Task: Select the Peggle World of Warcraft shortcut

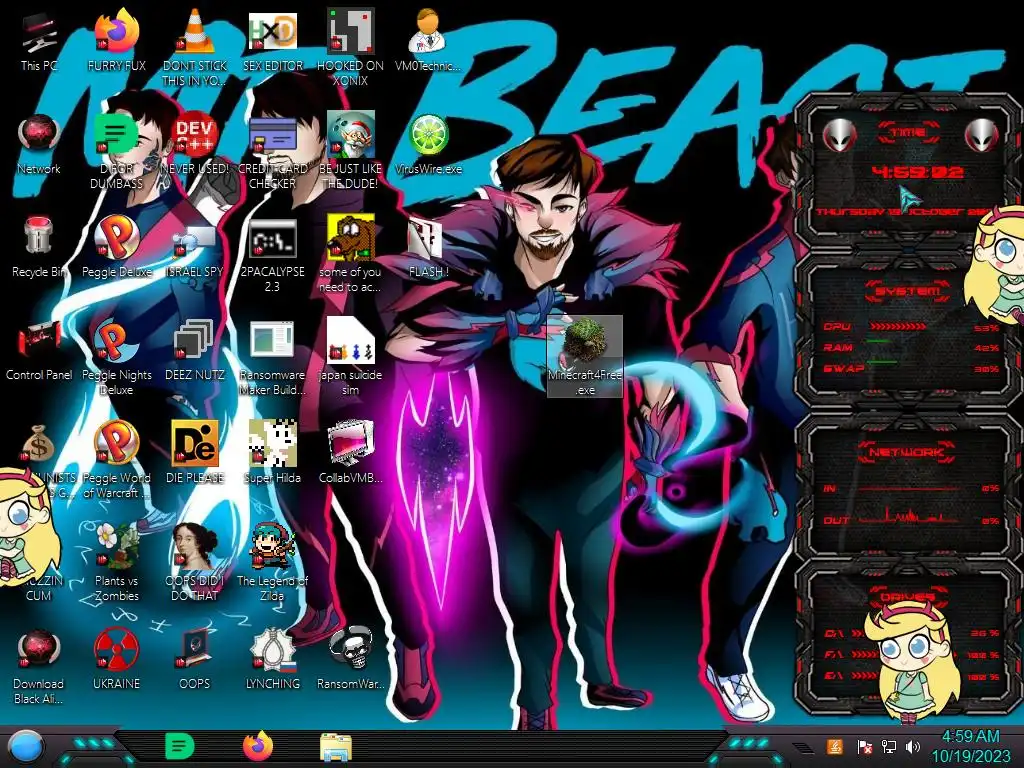Action: pos(116,460)
